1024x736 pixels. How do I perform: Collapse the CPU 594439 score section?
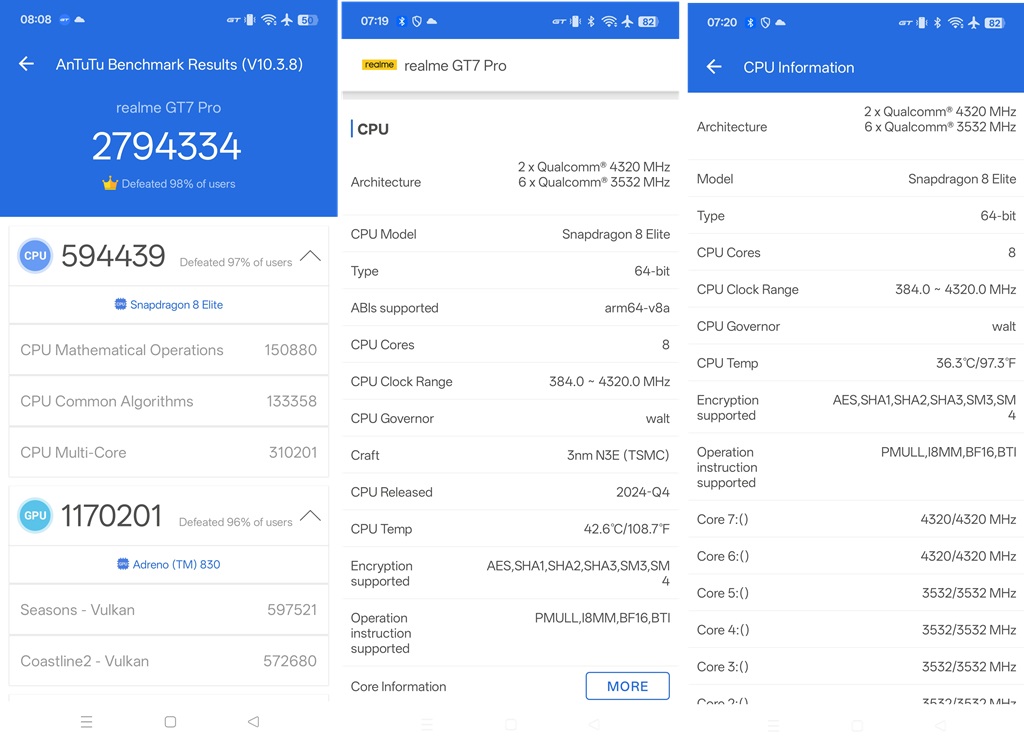coord(310,255)
